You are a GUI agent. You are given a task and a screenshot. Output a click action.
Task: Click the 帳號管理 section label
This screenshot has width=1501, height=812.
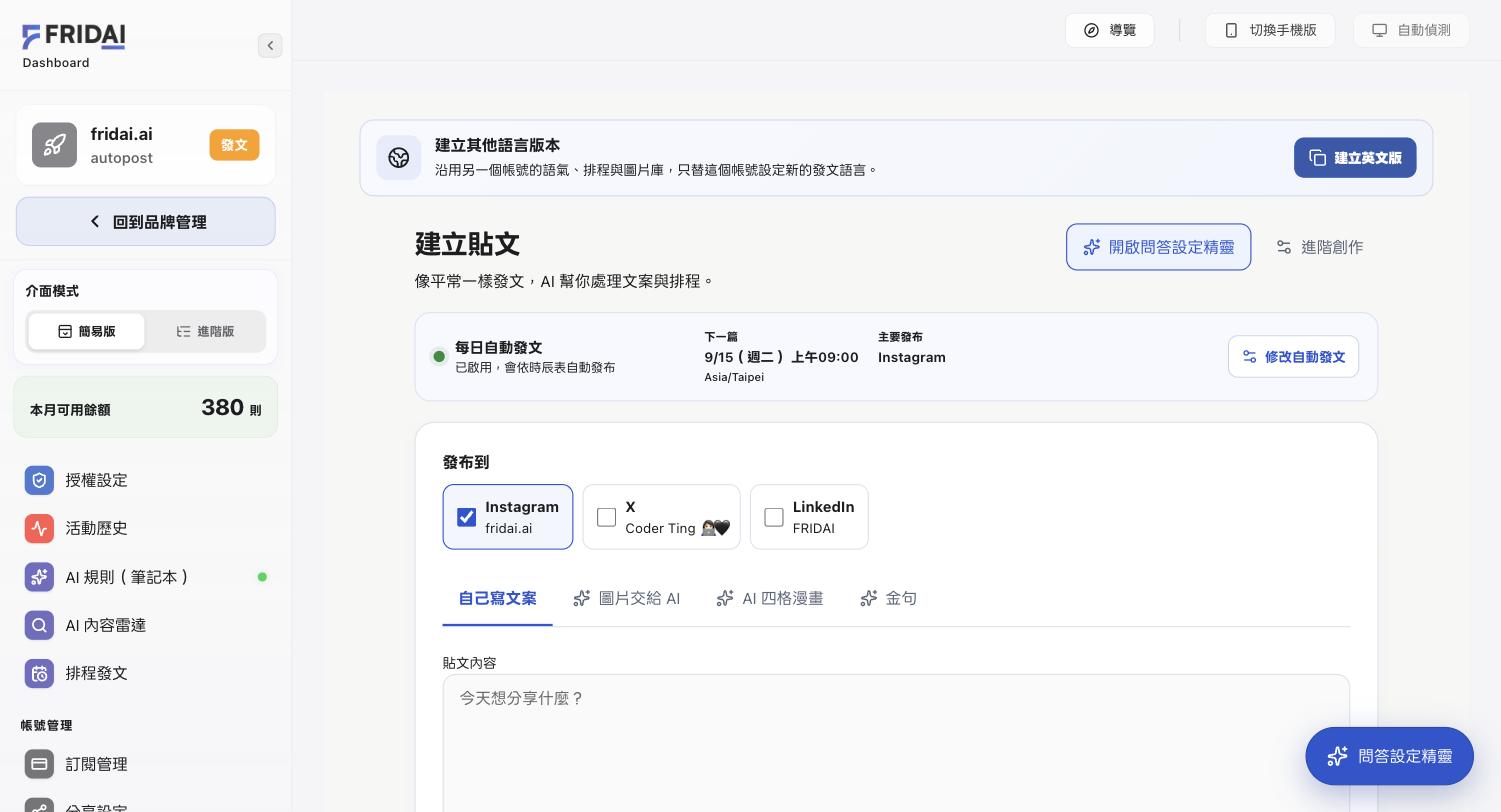point(46,725)
